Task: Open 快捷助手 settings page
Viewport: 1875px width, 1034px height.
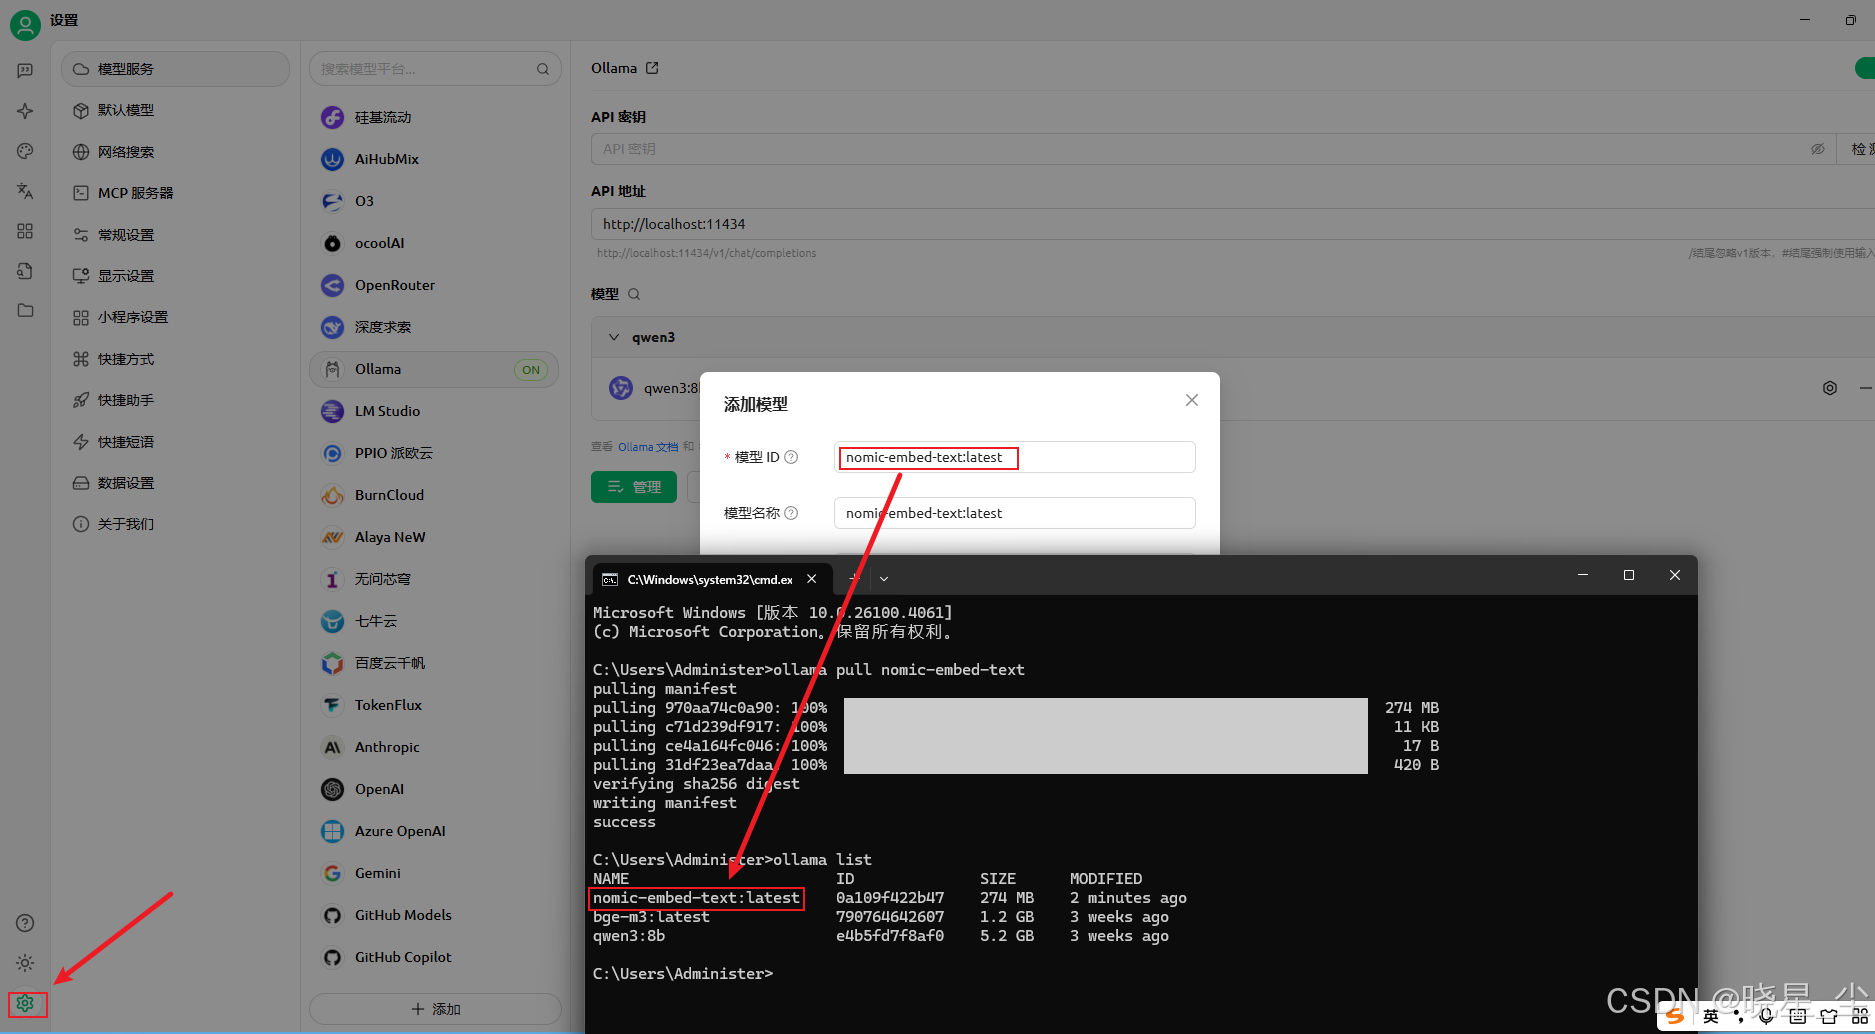Action: click(175, 400)
